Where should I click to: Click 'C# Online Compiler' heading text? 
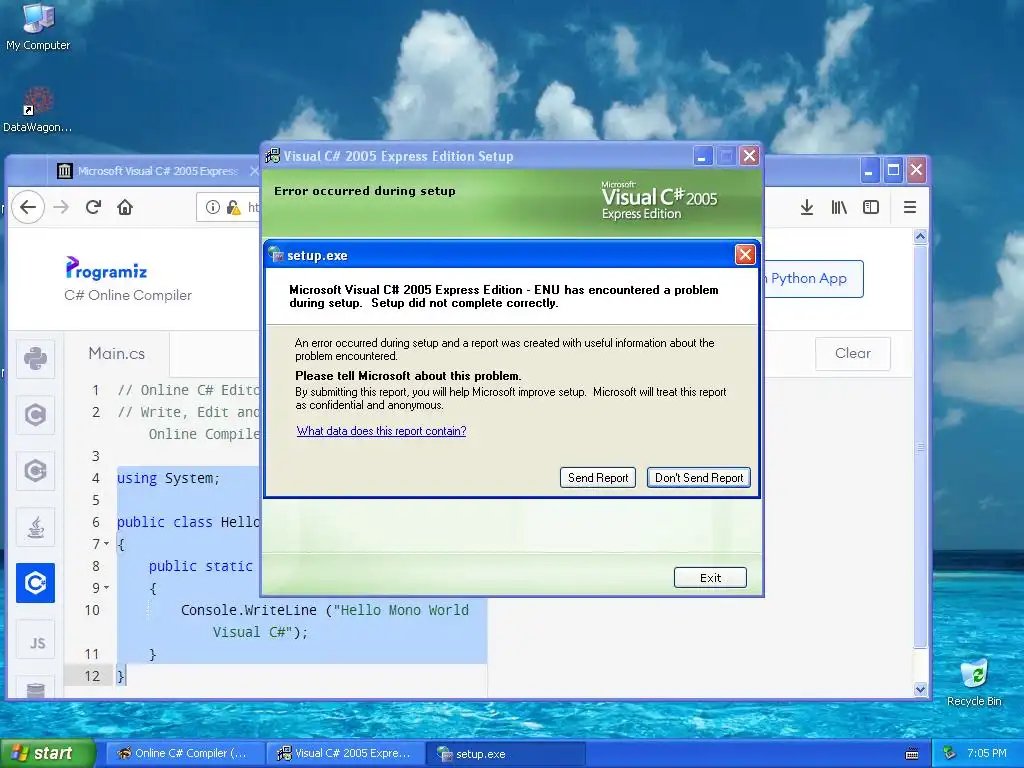pyautogui.click(x=128, y=295)
